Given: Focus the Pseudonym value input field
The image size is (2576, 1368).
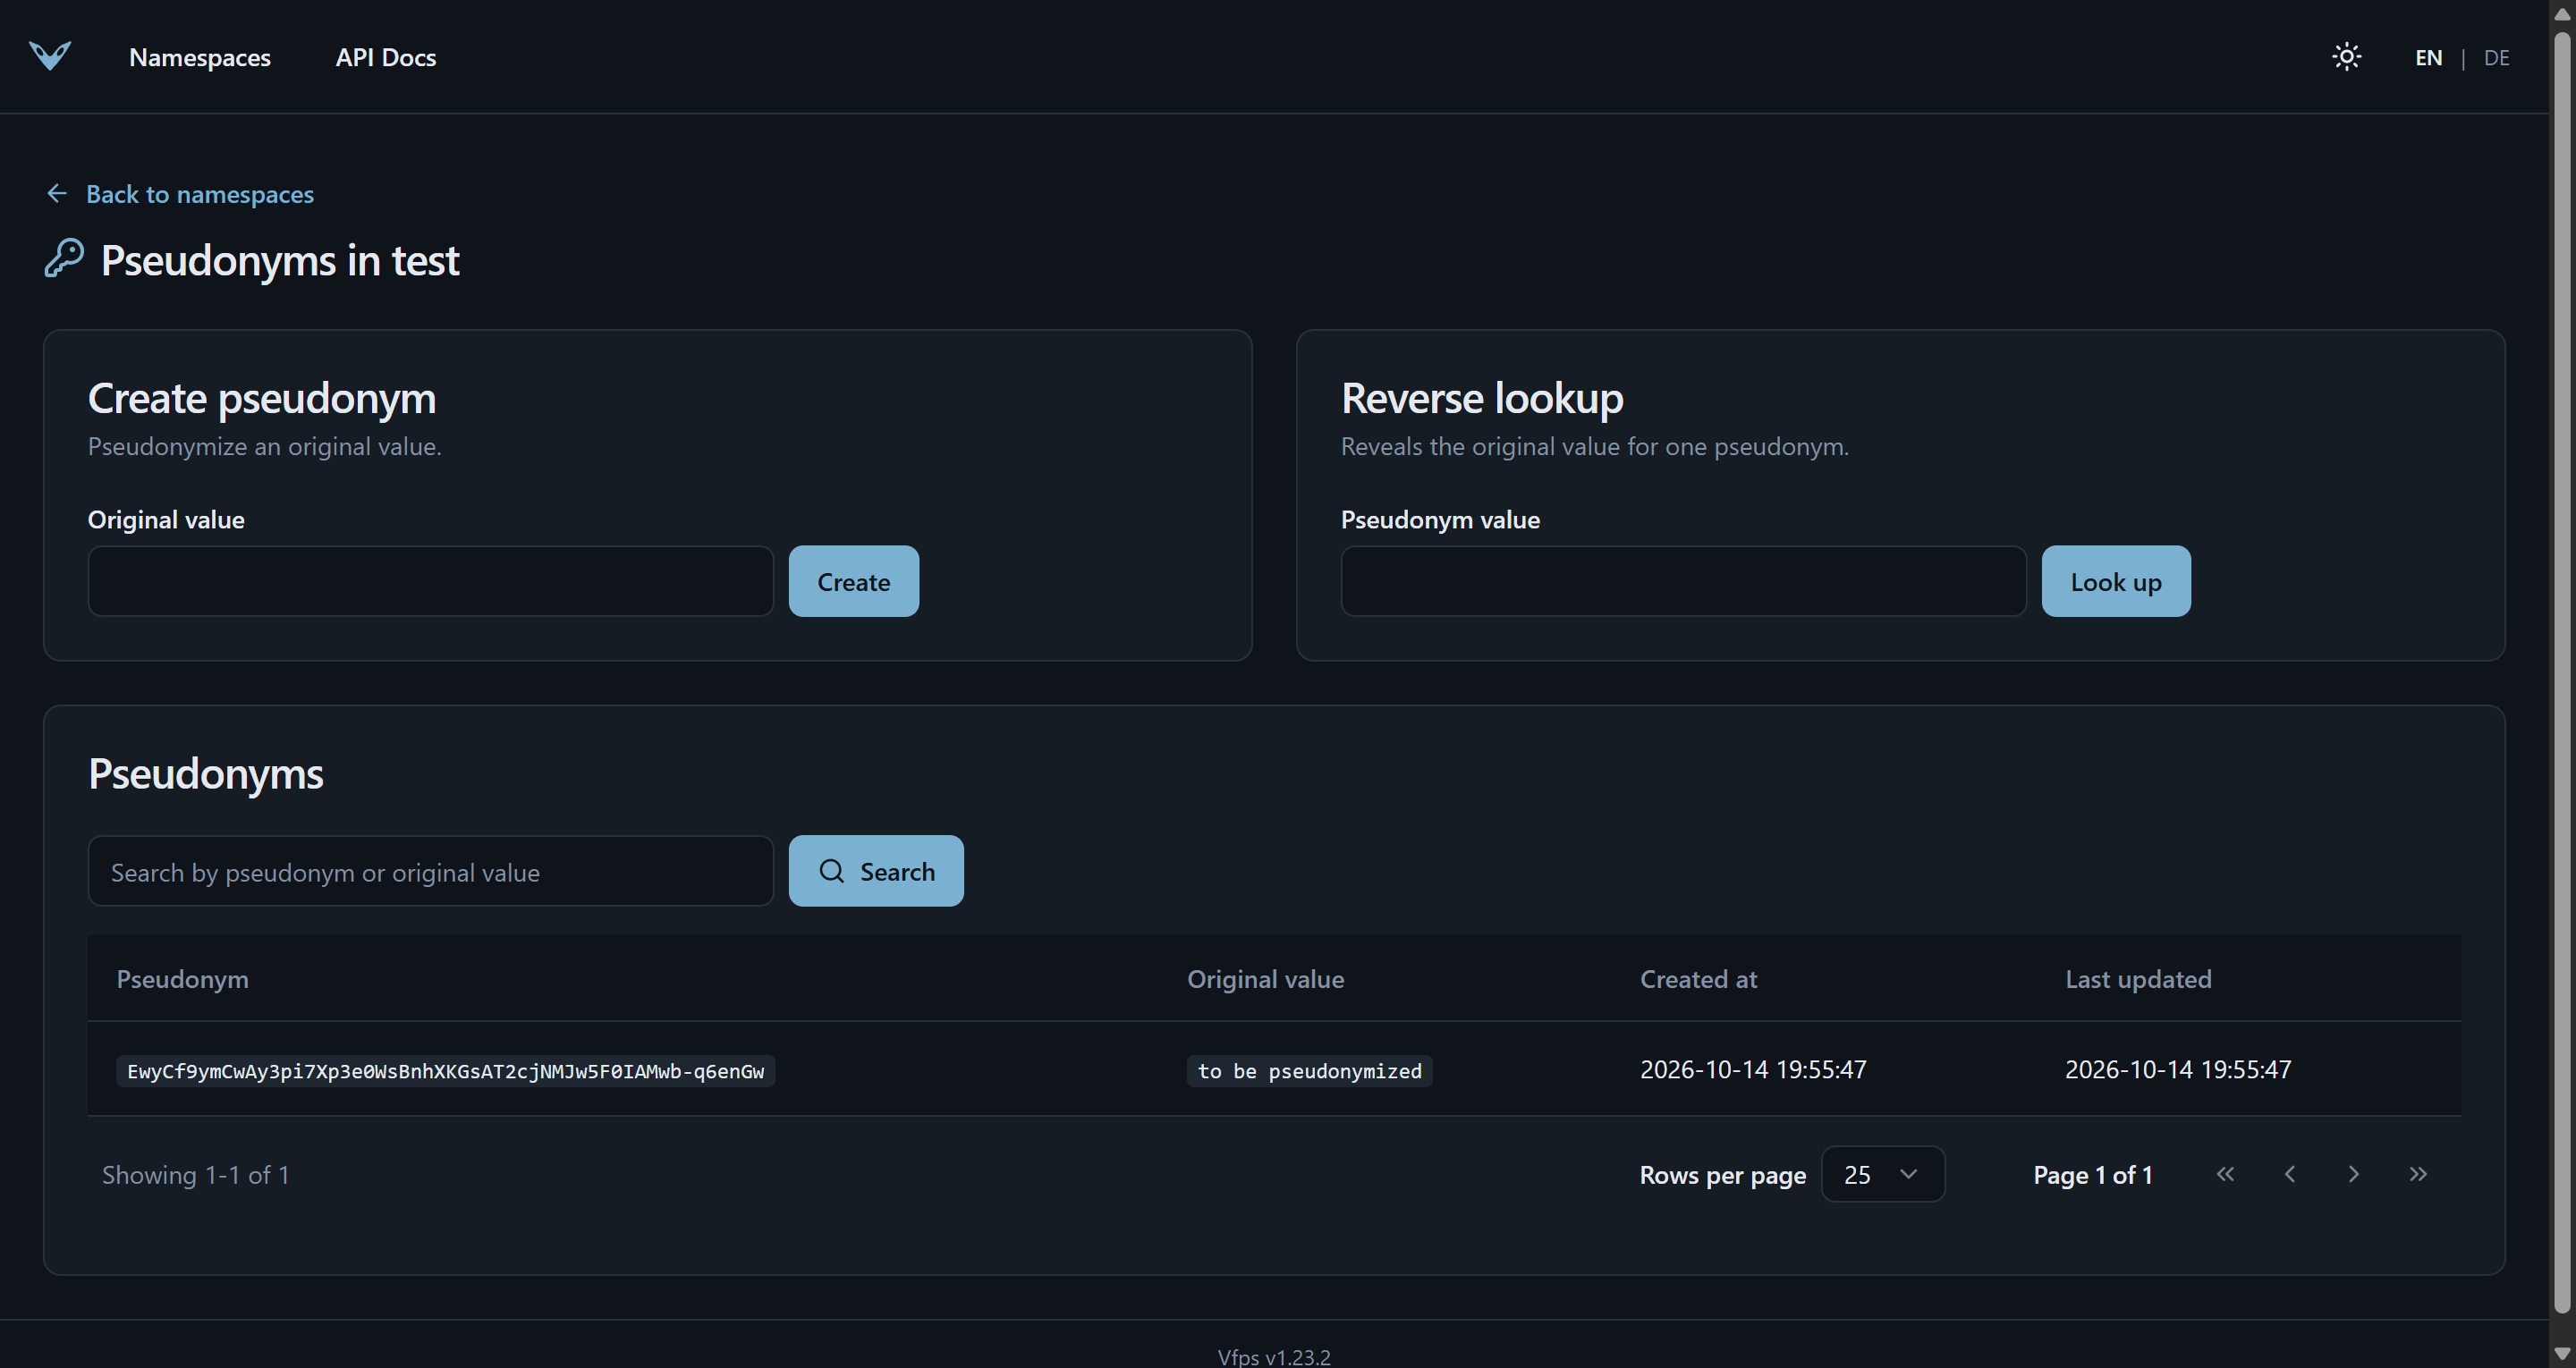Looking at the screenshot, I should point(1683,581).
